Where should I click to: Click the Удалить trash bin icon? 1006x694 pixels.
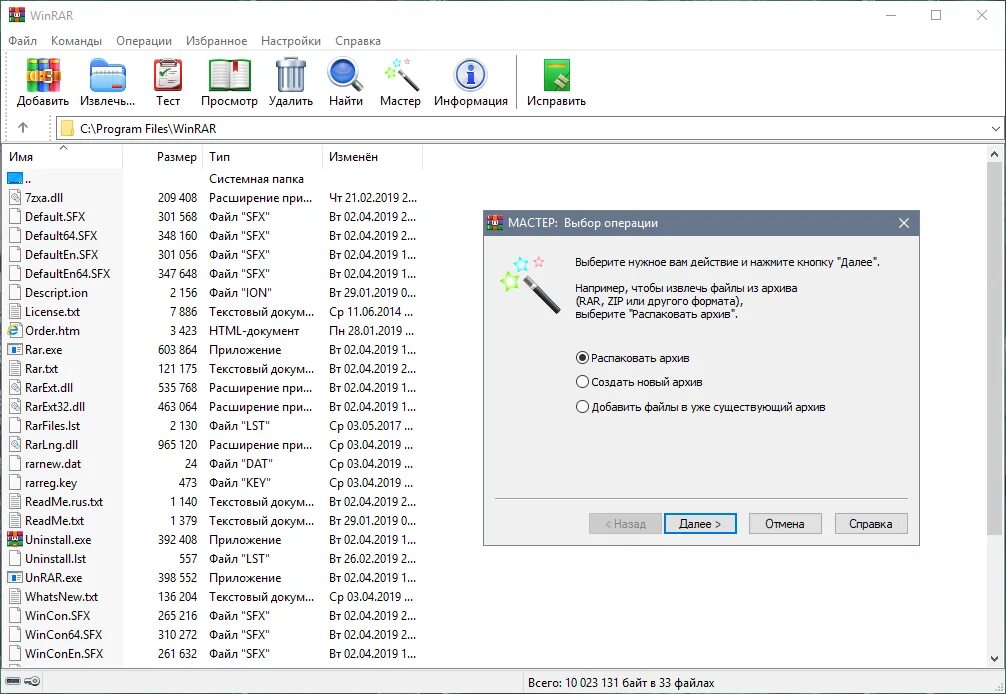(291, 75)
